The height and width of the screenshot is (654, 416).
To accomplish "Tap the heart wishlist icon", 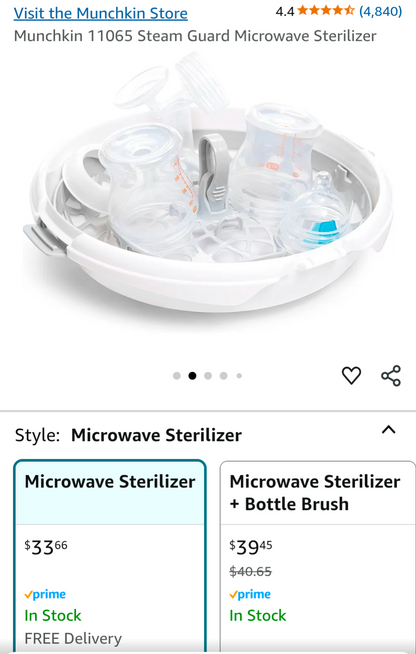I will [351, 375].
